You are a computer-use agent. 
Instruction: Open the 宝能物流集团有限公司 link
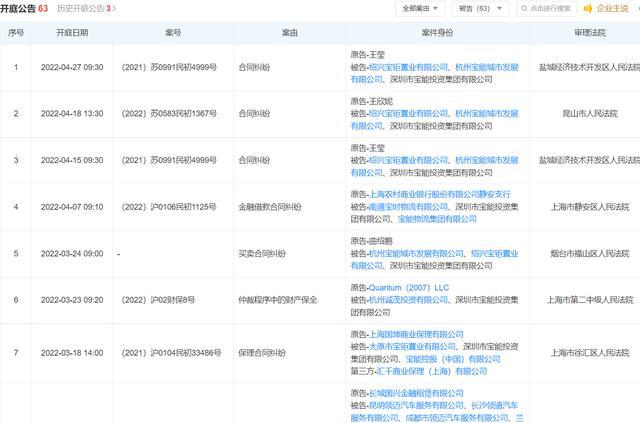[x=437, y=219]
